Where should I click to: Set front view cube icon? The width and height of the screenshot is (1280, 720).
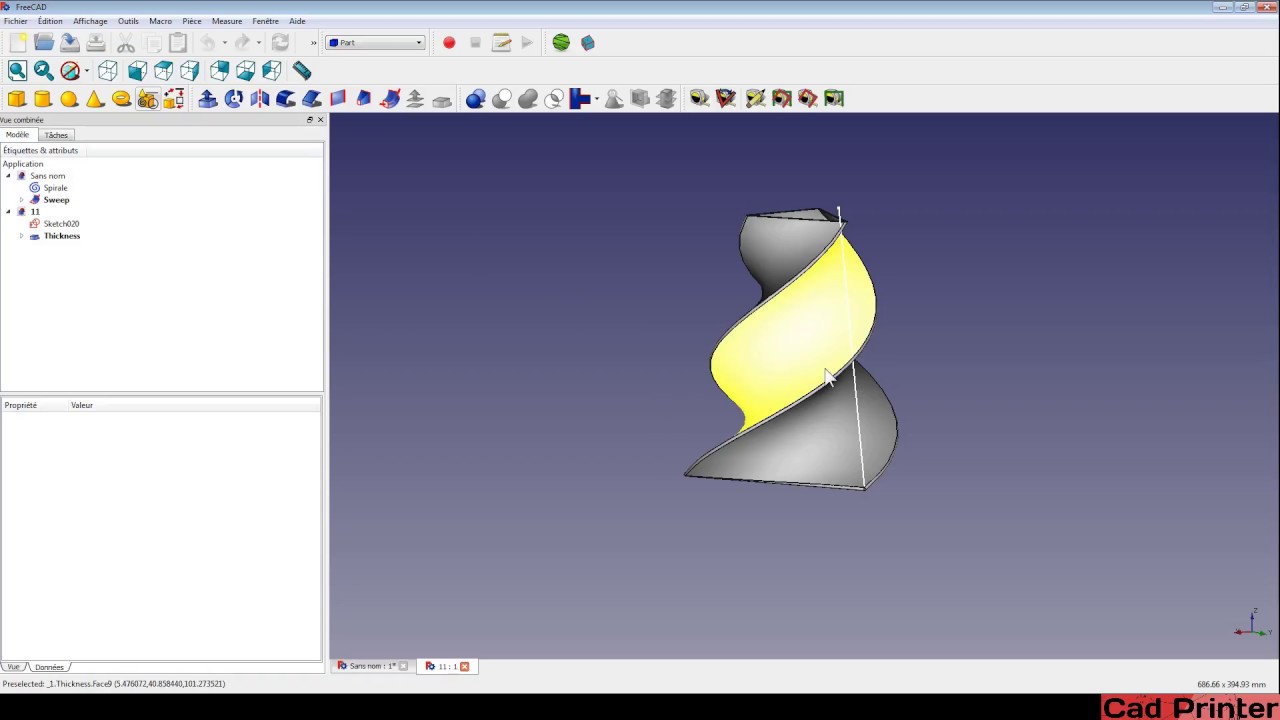tap(137, 70)
